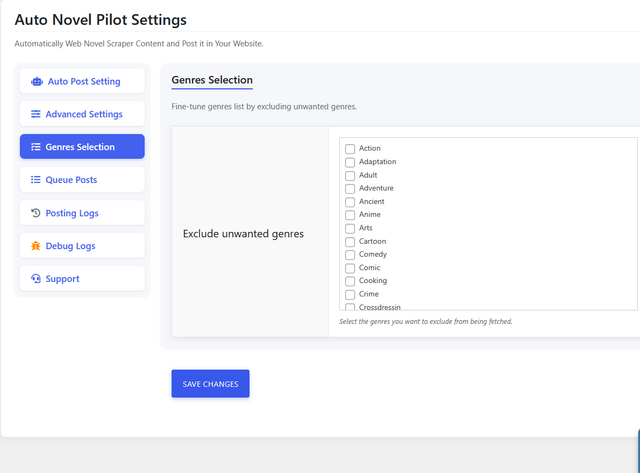Image resolution: width=640 pixels, height=473 pixels.
Task: Click the Automatically Web Novel Scraper subtitle text
Action: click(139, 44)
